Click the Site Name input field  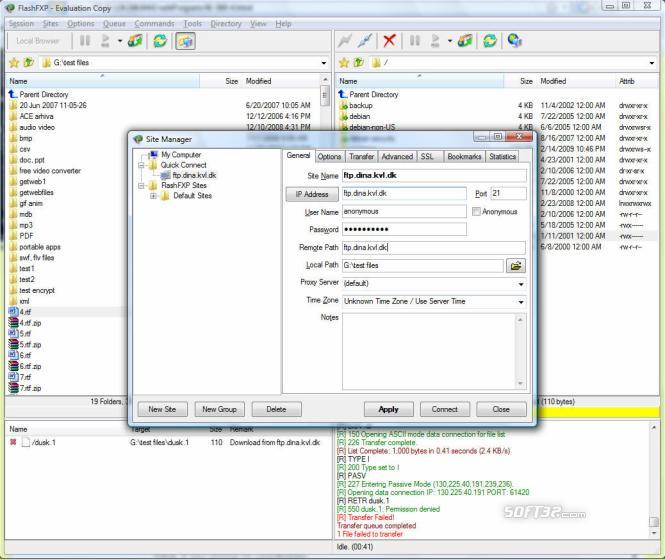(x=434, y=175)
